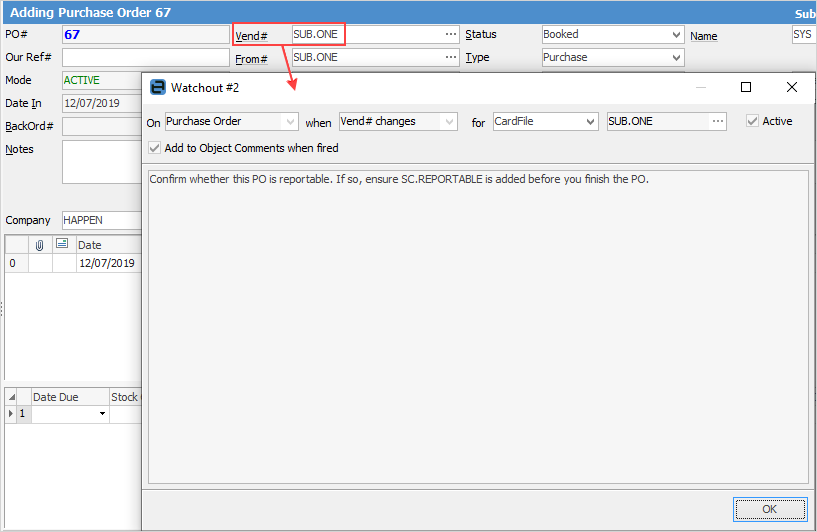Click the Notes text box

click(x=102, y=162)
